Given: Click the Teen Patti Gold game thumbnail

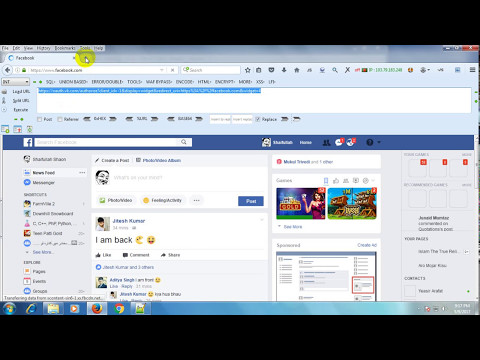Looking at the screenshot, I should (301, 204).
